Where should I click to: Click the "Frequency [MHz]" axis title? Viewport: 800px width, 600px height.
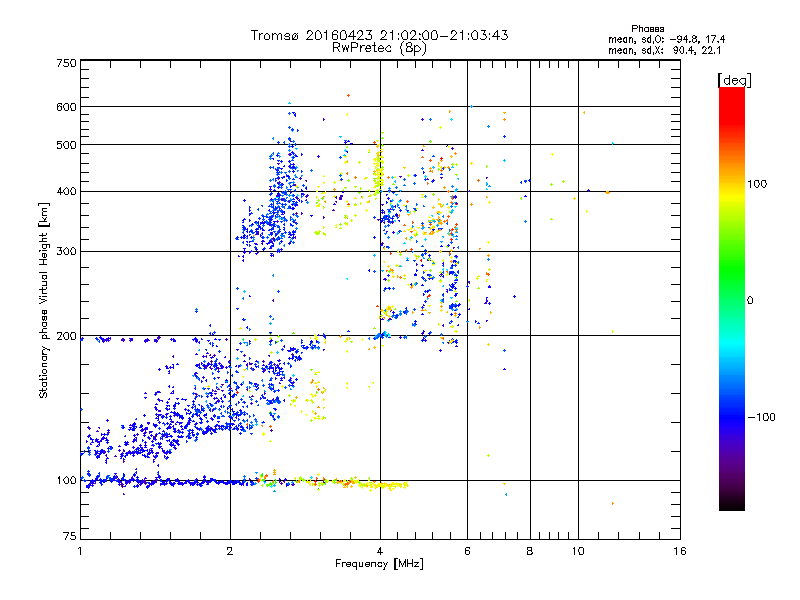tap(379, 564)
